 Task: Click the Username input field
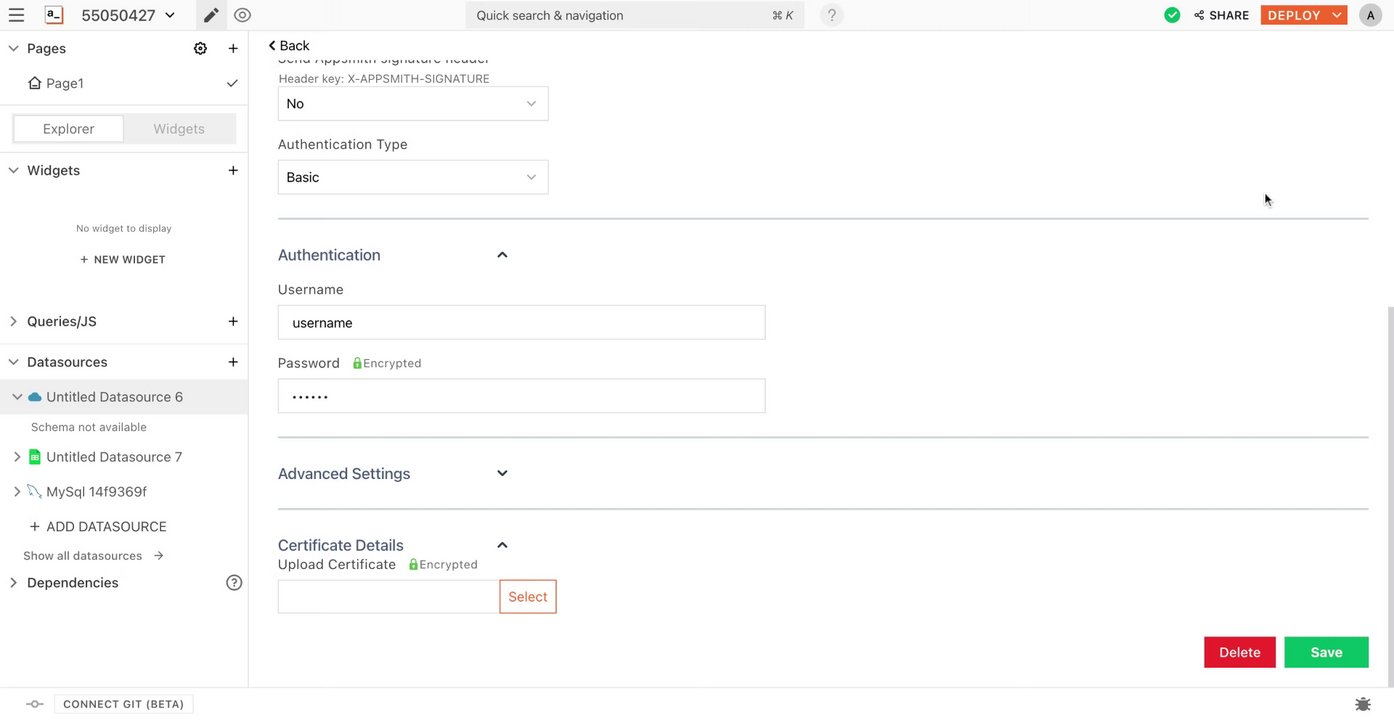click(521, 323)
